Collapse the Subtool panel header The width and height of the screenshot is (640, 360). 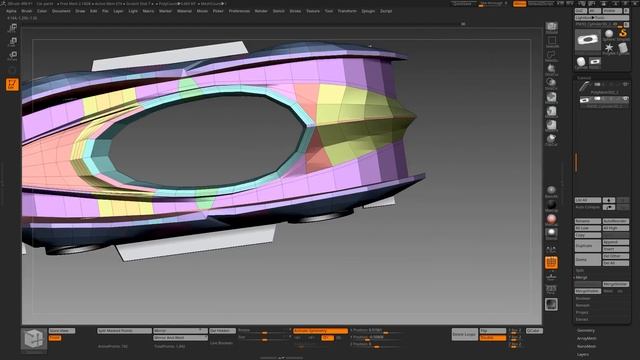pos(584,78)
